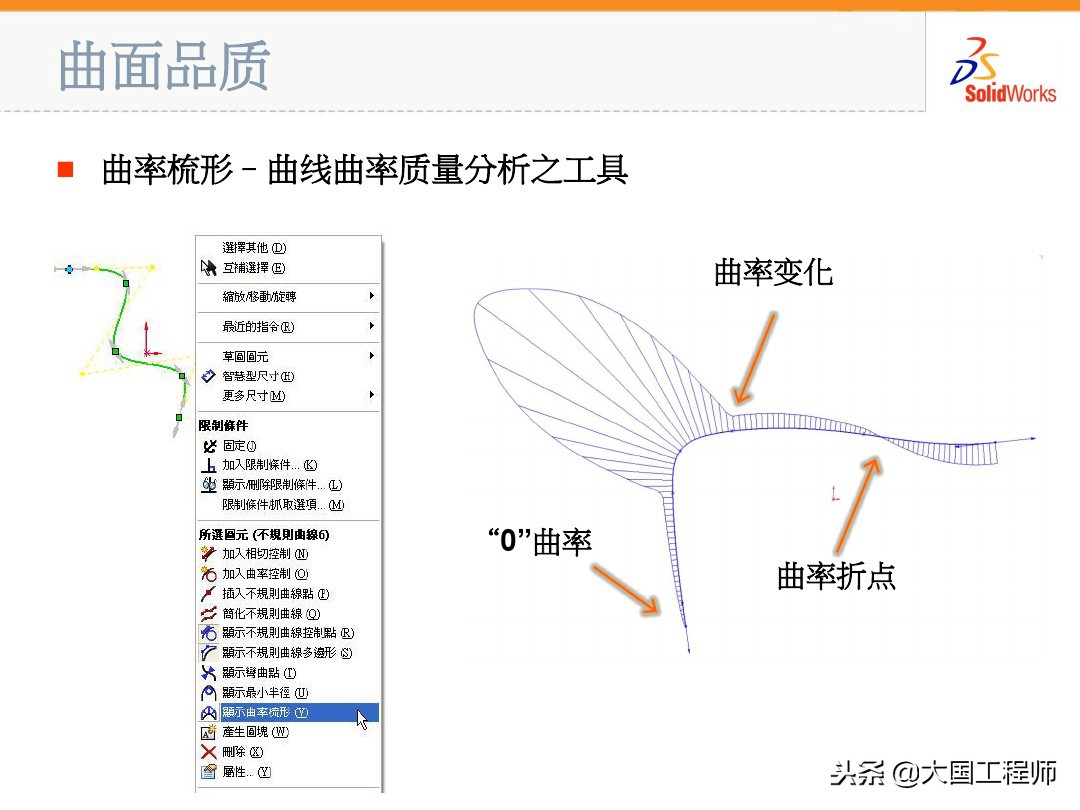
Task: Enable 顯示彎曲點 inflection points display
Action: (206, 671)
